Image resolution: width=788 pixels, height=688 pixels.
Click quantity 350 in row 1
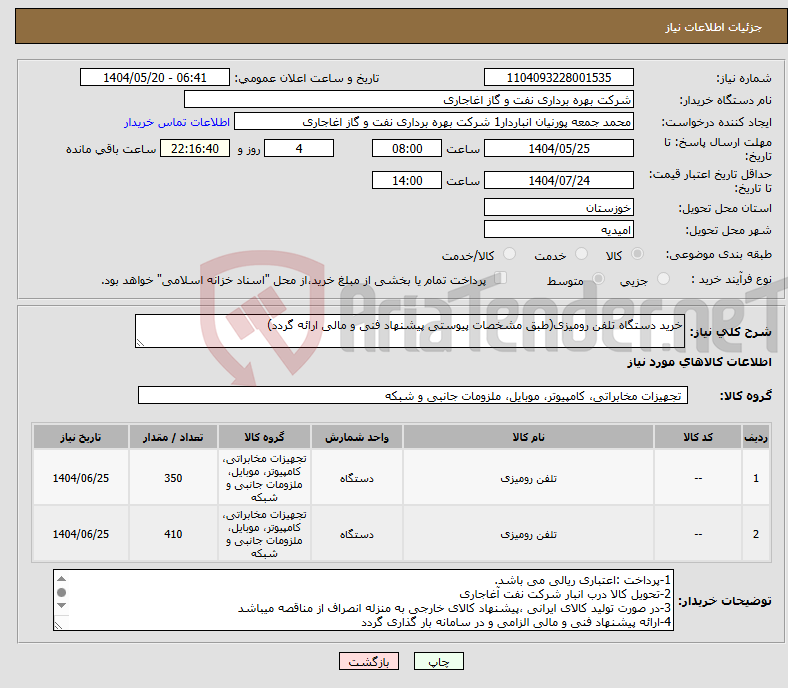point(173,478)
